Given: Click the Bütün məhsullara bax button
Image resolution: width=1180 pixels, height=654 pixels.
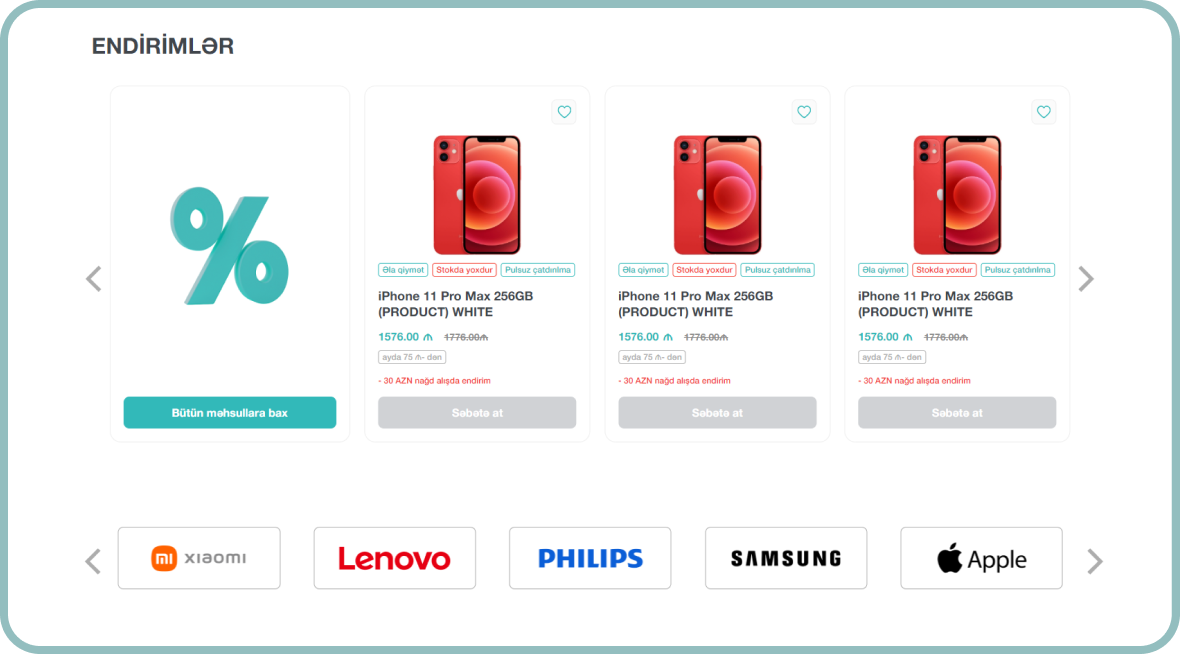Looking at the screenshot, I should [230, 412].
